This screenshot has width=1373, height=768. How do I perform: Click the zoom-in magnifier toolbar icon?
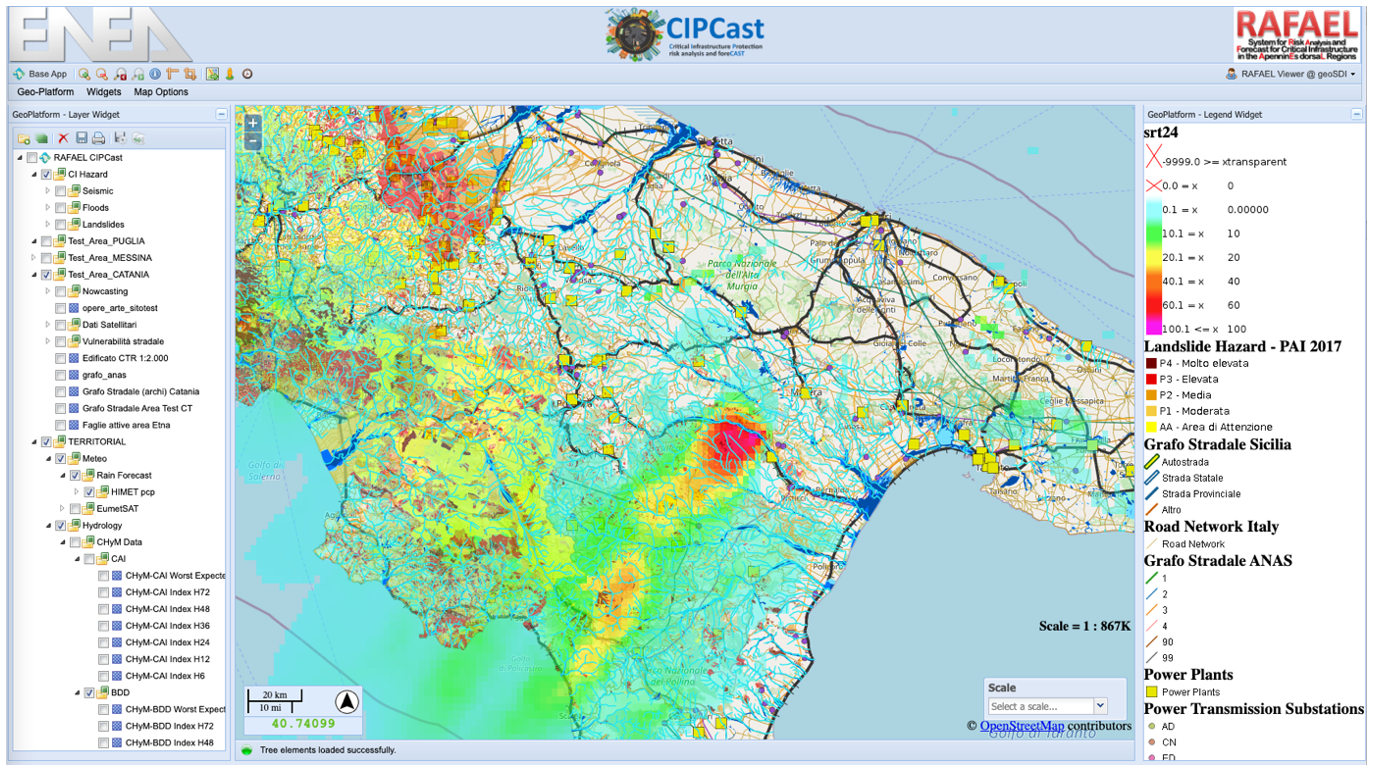(85, 74)
